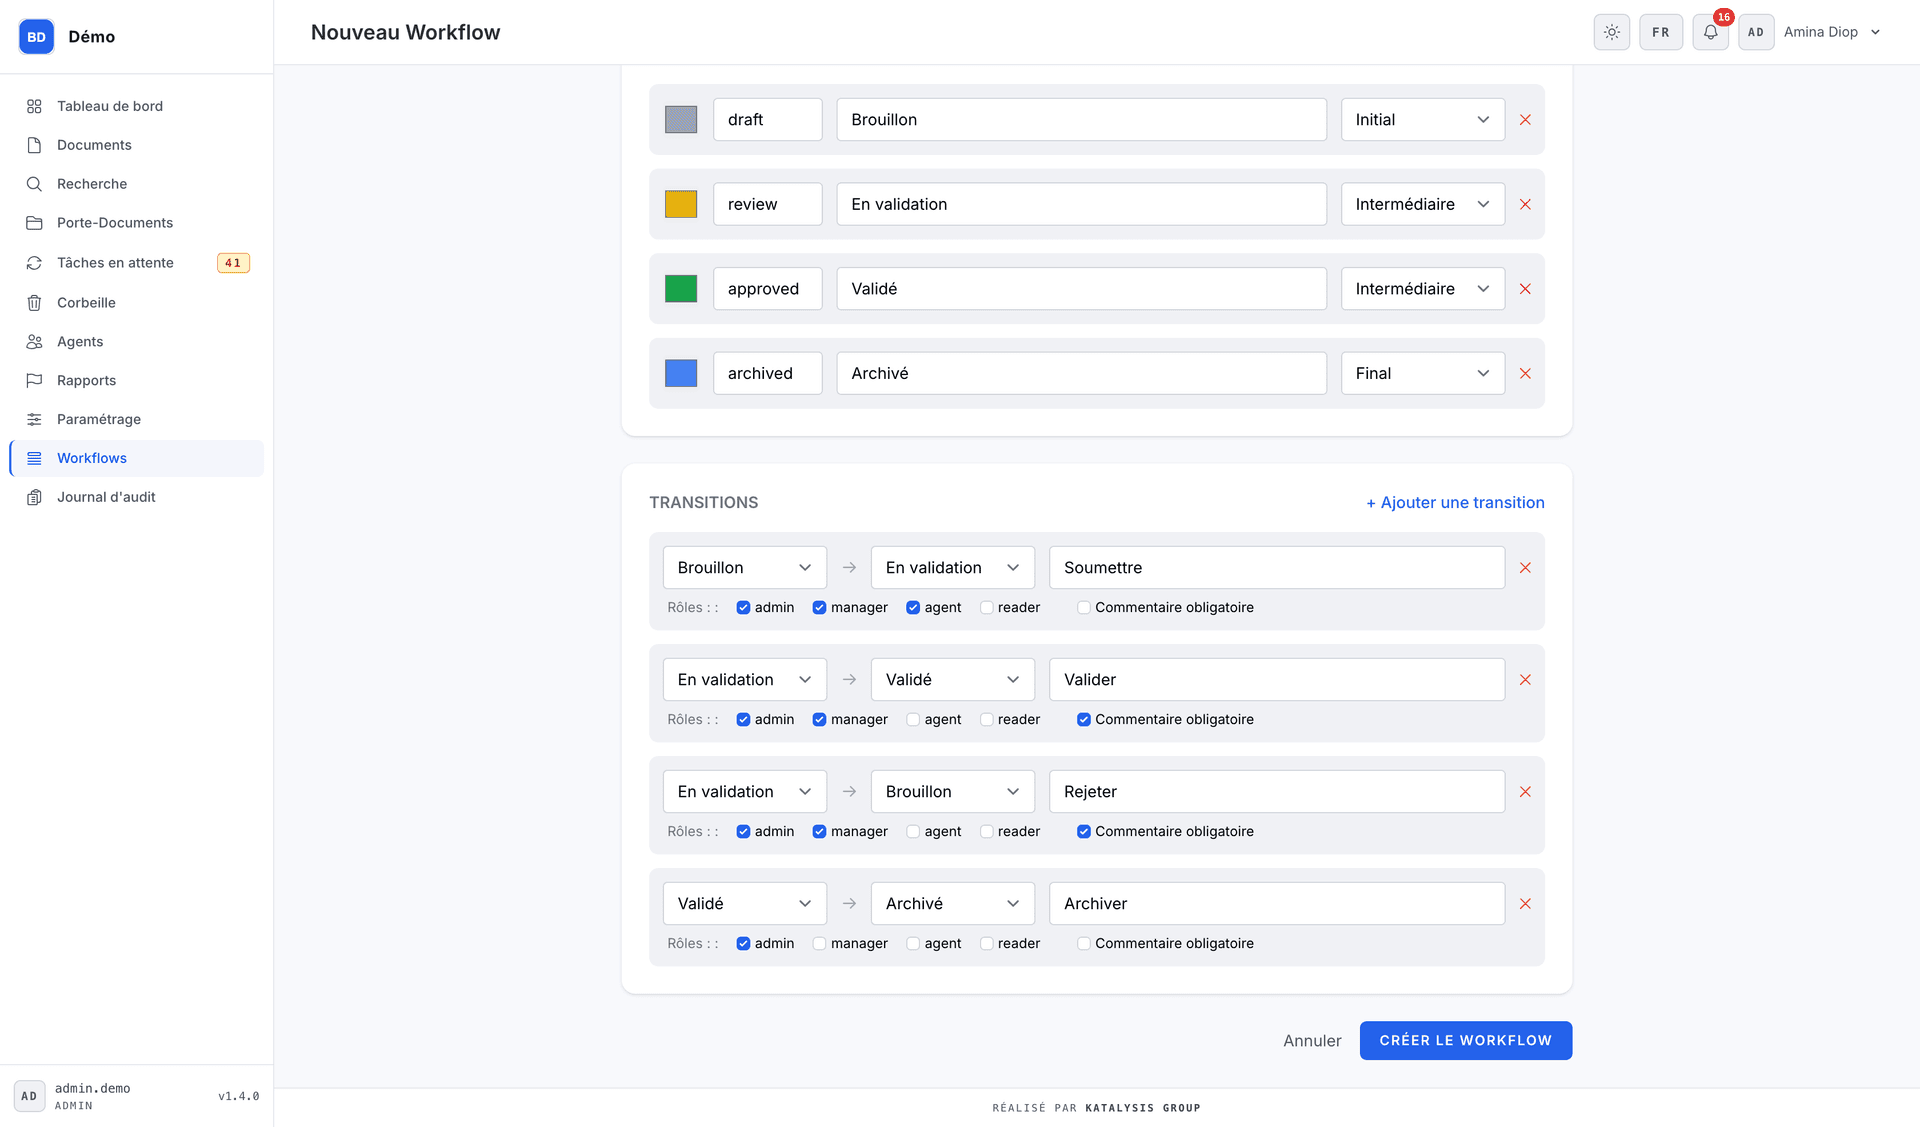Remove the Archiver transition

point(1525,904)
